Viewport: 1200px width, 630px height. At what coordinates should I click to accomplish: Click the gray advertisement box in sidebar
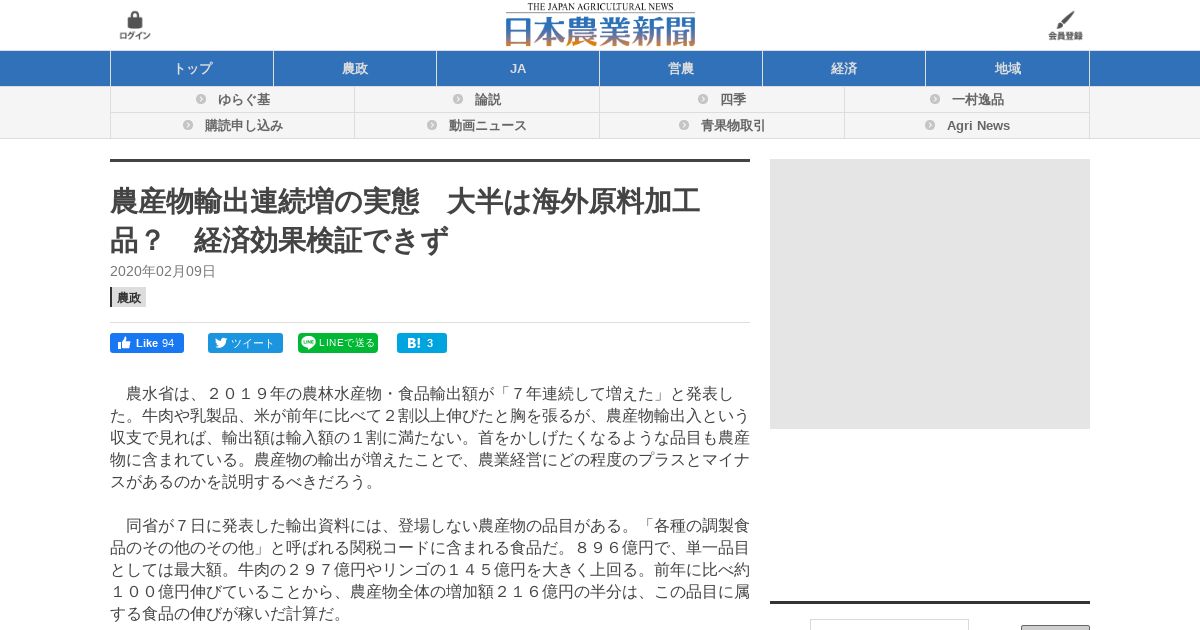930,294
